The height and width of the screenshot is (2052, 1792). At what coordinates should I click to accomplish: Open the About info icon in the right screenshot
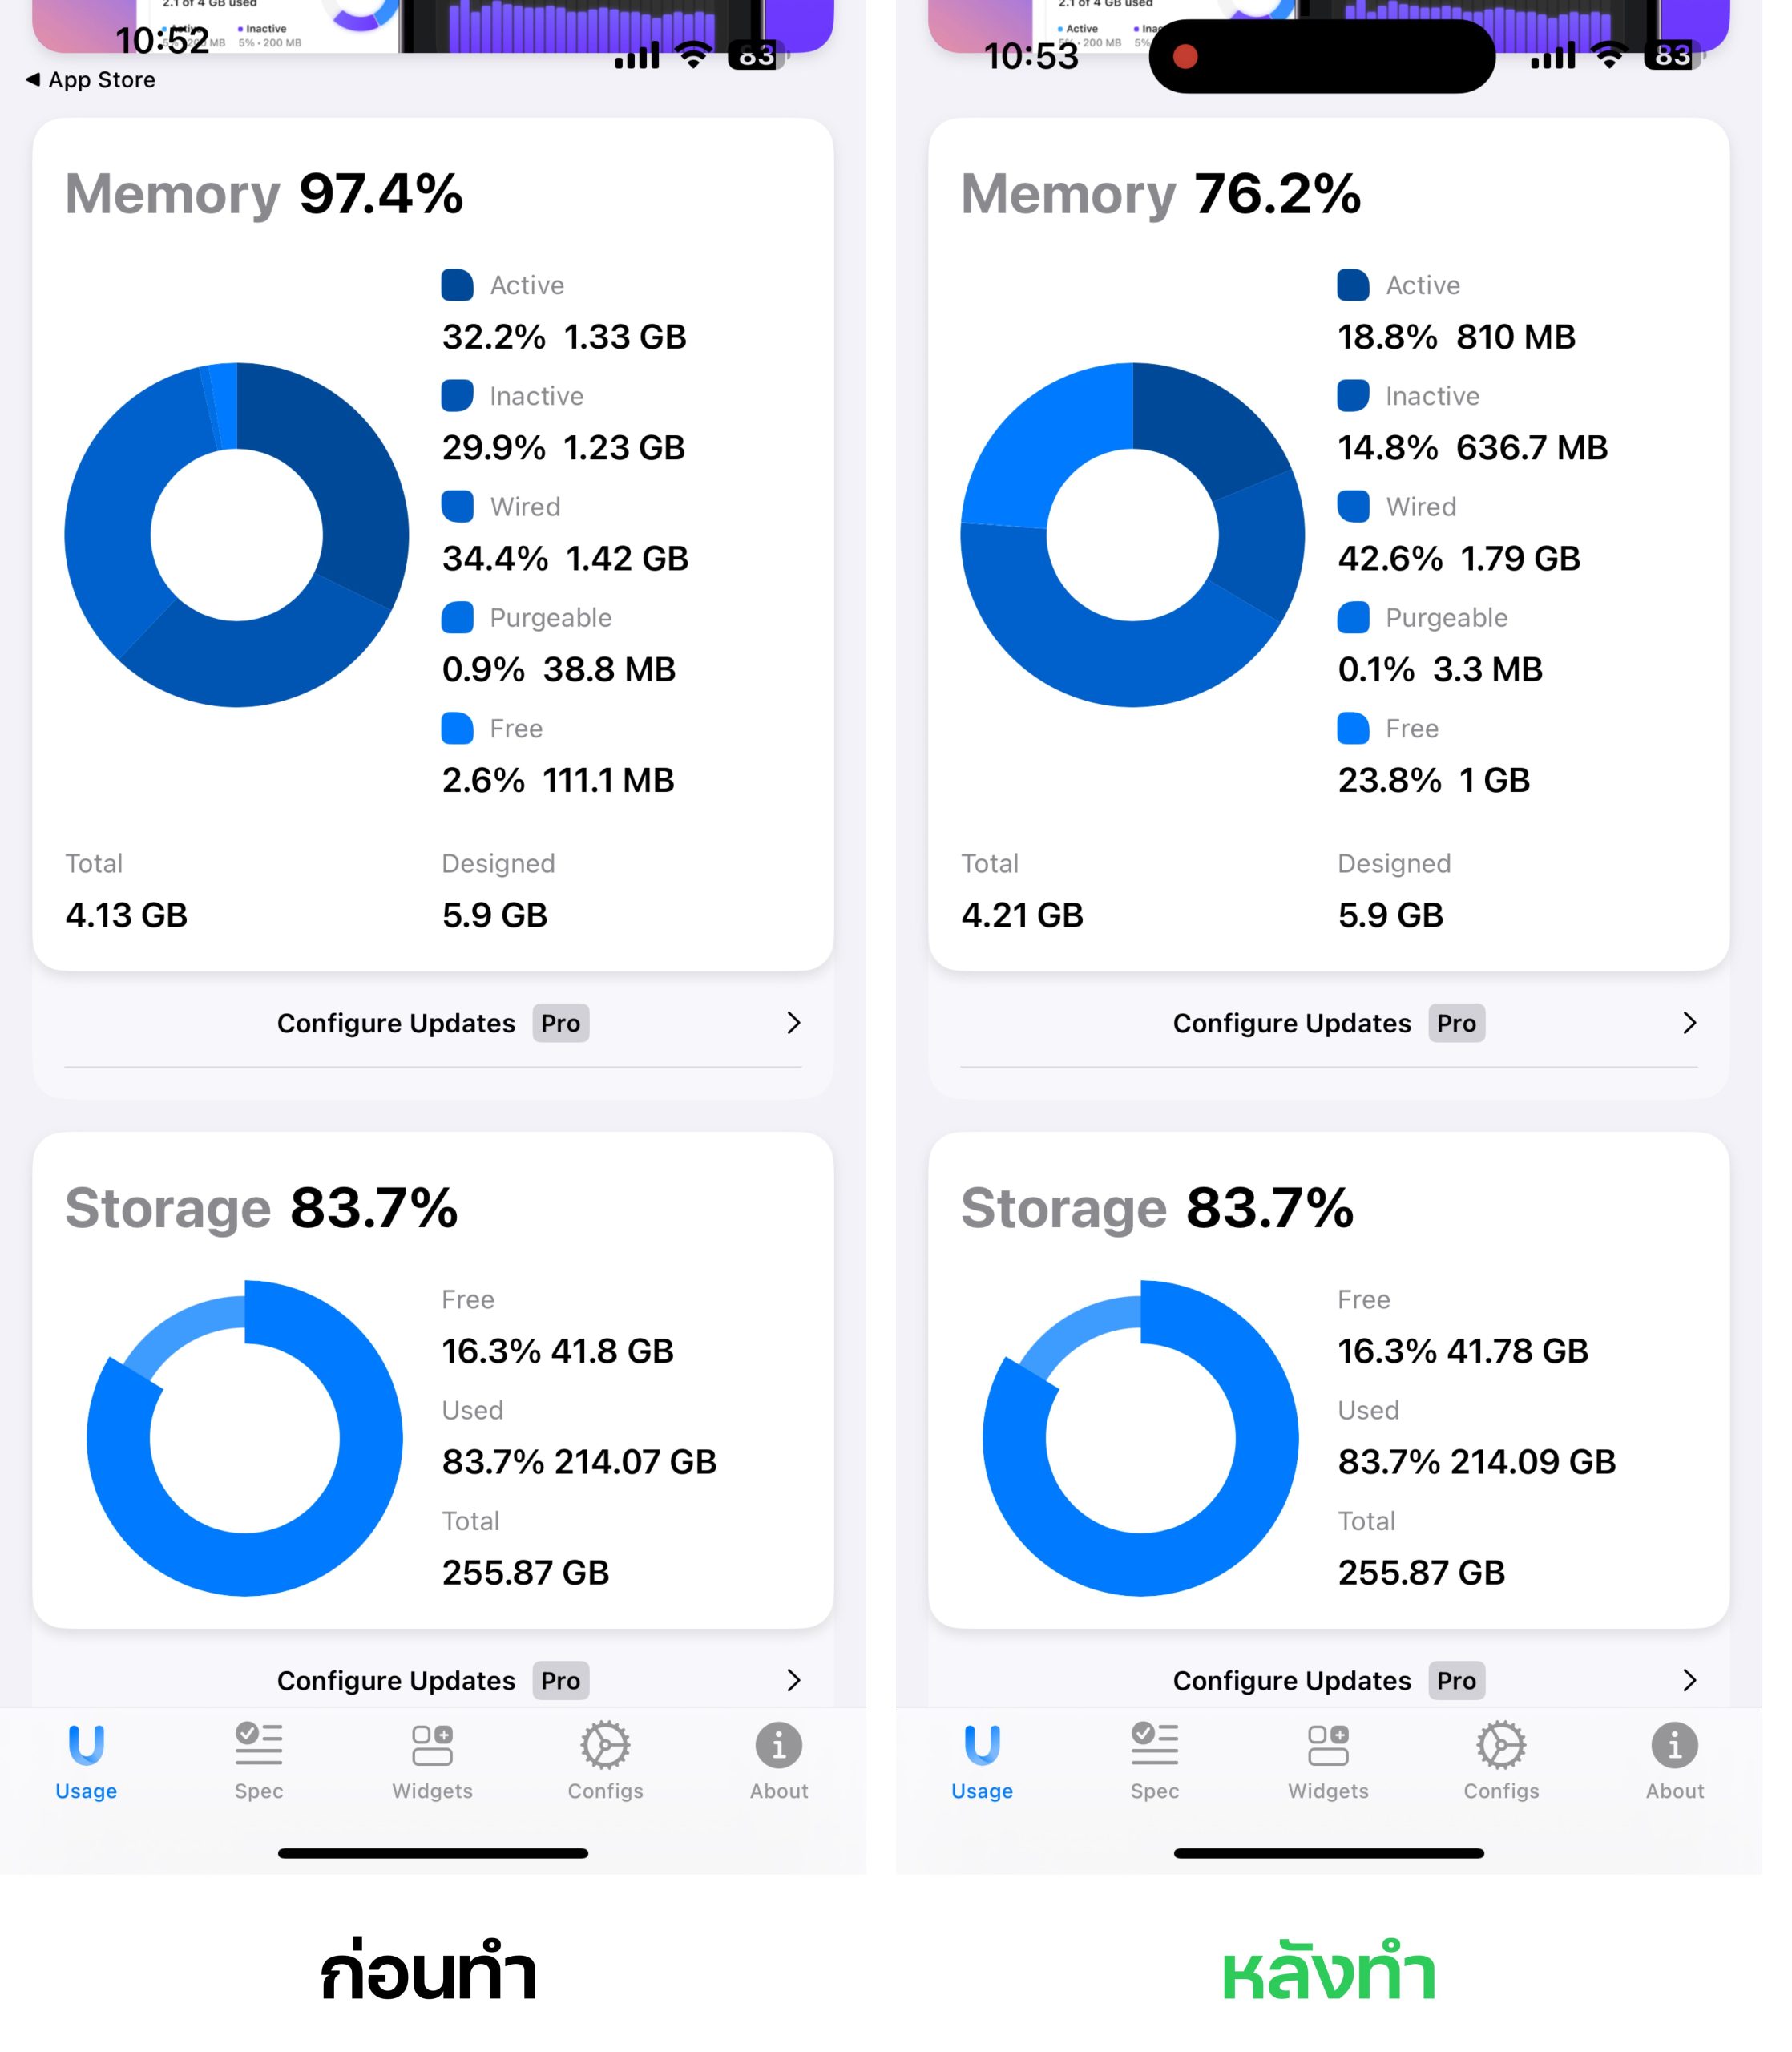point(1674,1746)
